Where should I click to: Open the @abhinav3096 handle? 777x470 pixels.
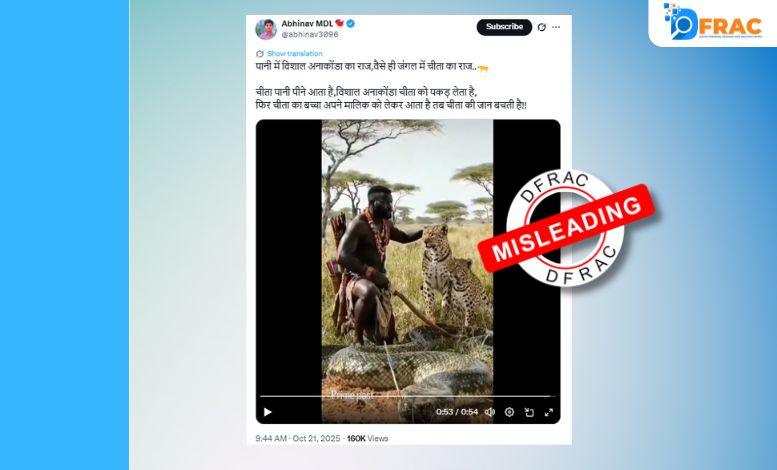310,35
